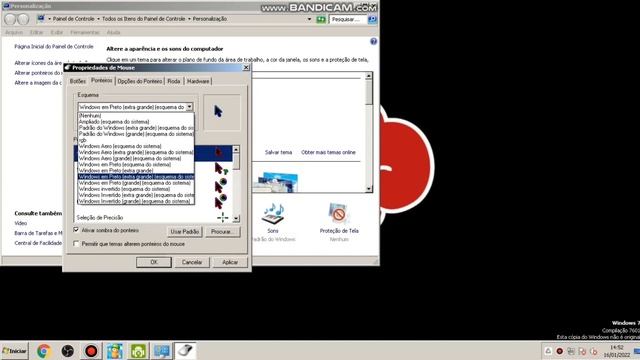Choose Windows invertido (esquema do sistema)
Viewport: 640px width, 360px height.
pos(136,189)
